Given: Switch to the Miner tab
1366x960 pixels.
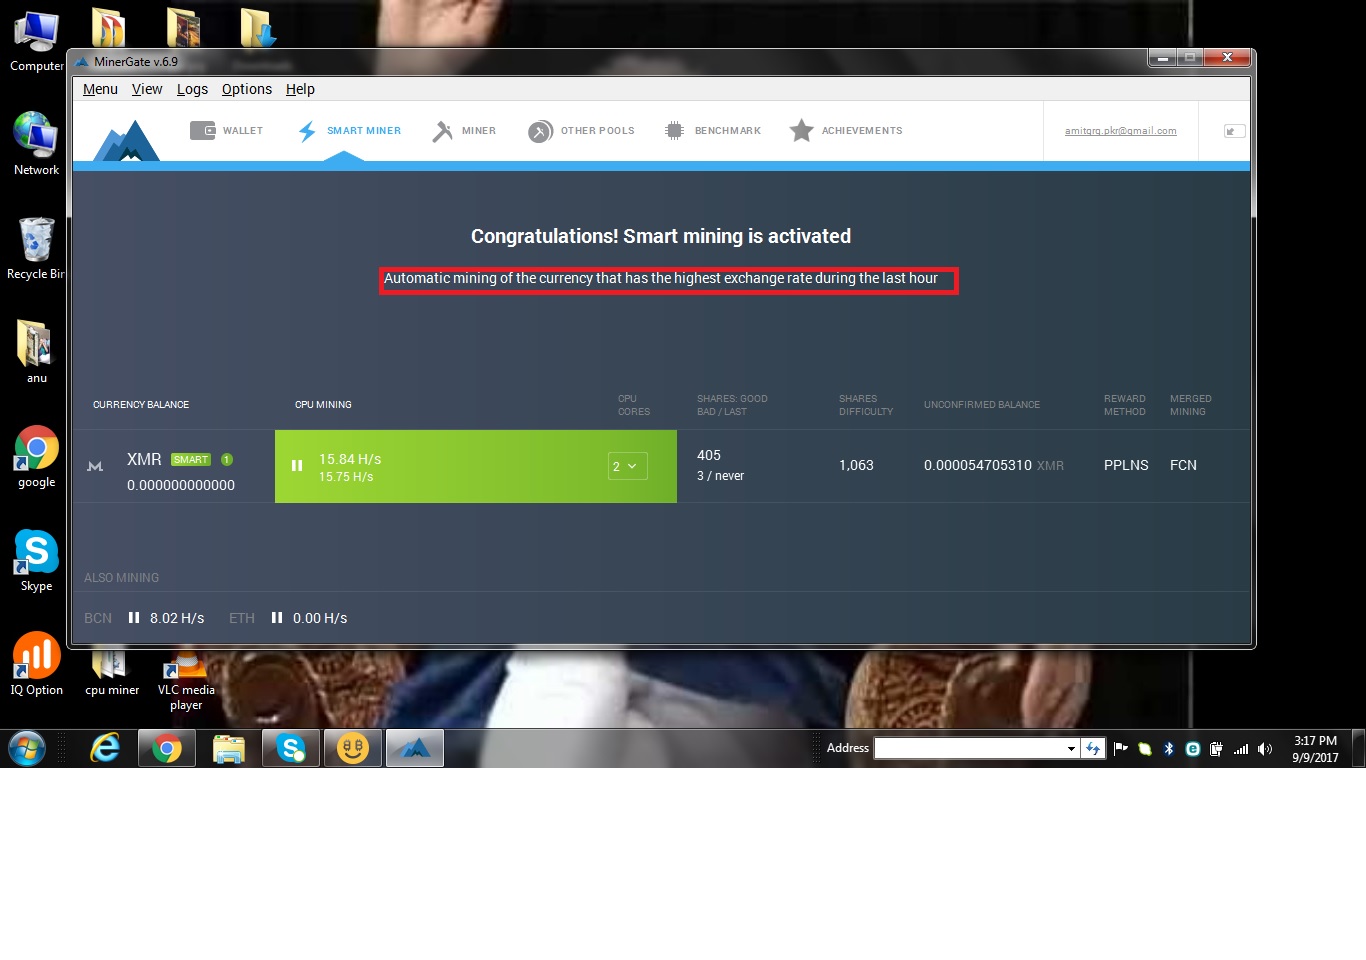Looking at the screenshot, I should point(464,131).
